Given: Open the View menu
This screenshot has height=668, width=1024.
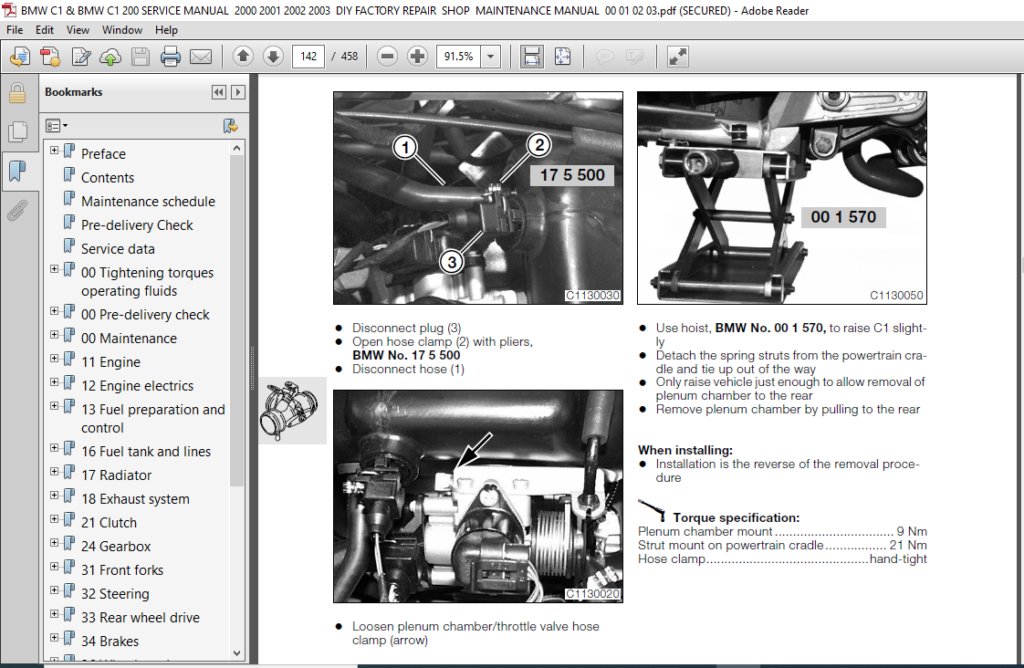Looking at the screenshot, I should (x=78, y=30).
